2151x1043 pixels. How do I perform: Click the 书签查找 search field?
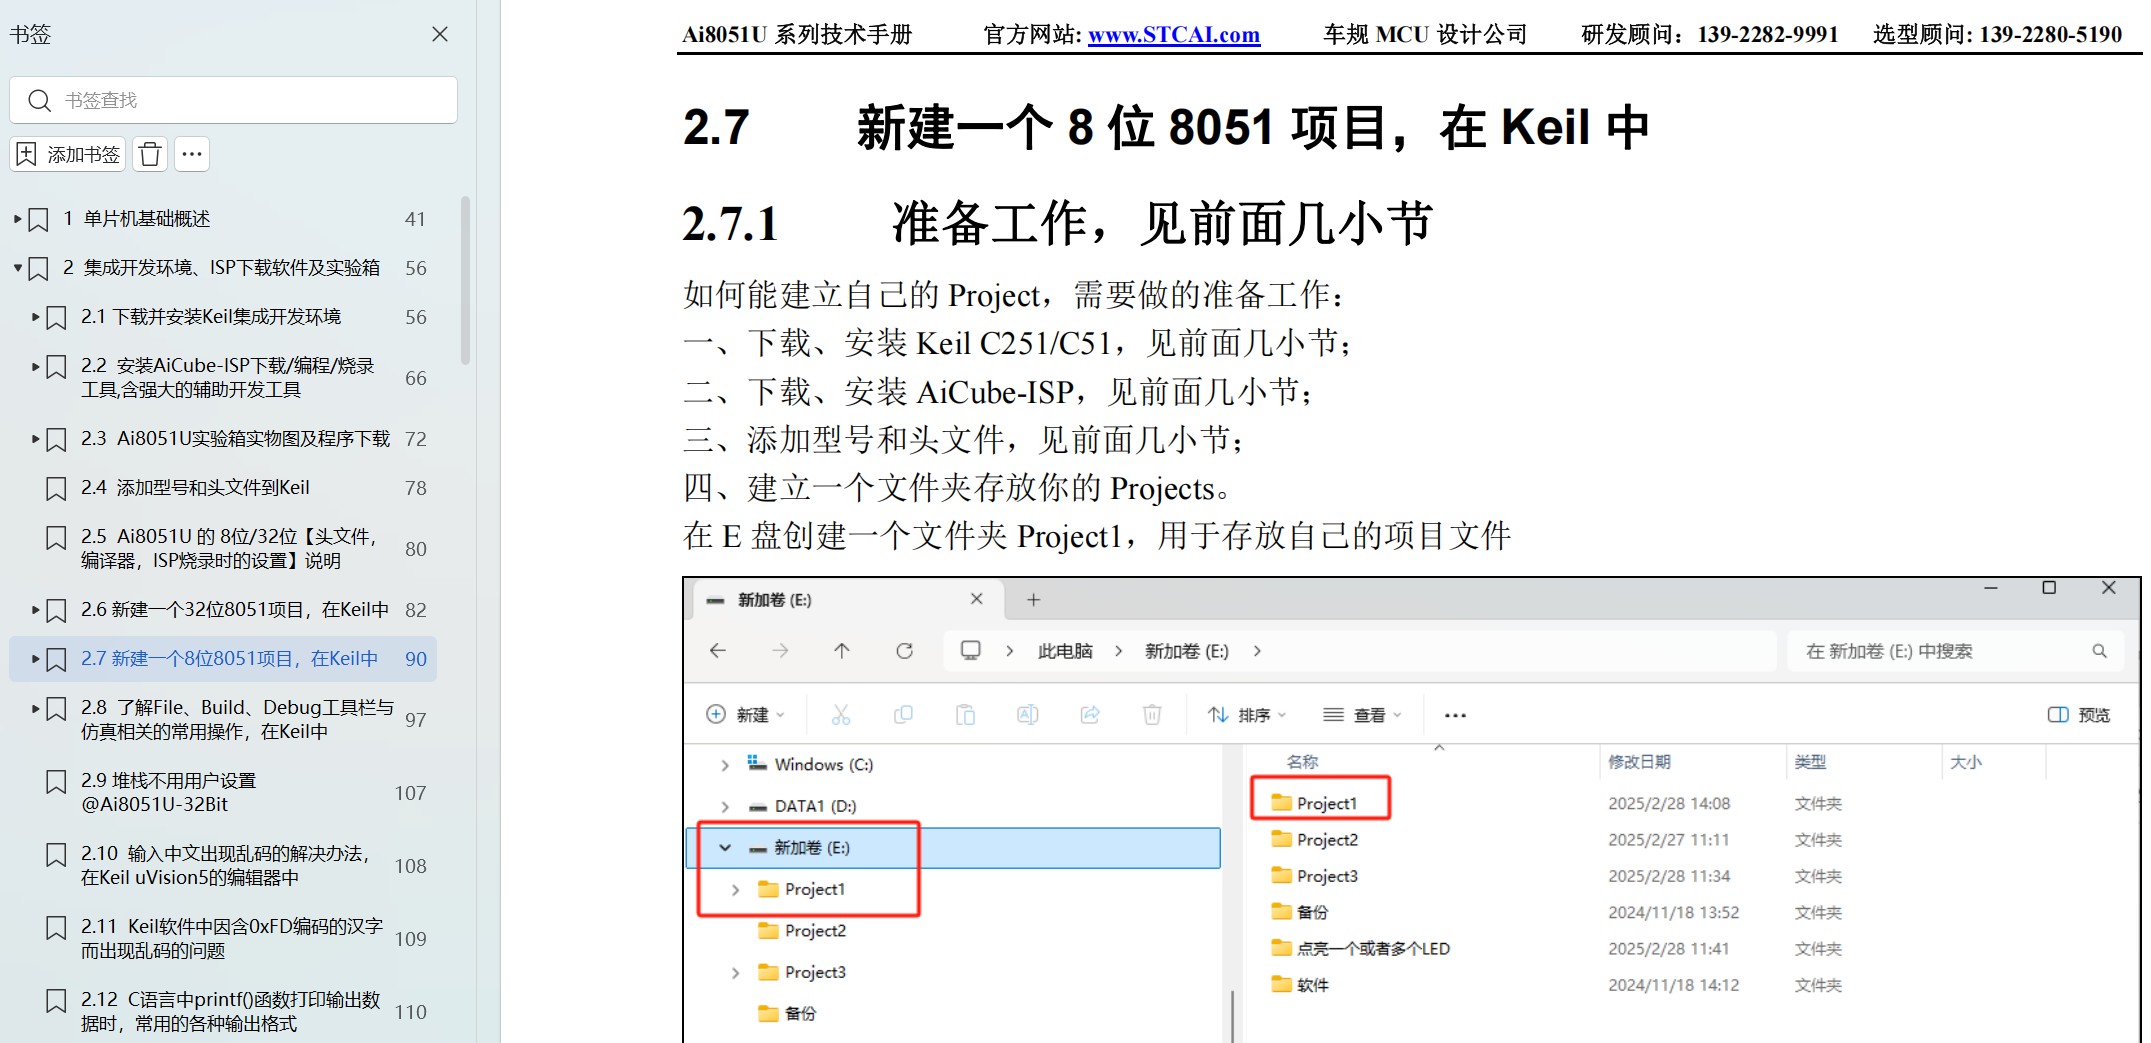tap(233, 100)
